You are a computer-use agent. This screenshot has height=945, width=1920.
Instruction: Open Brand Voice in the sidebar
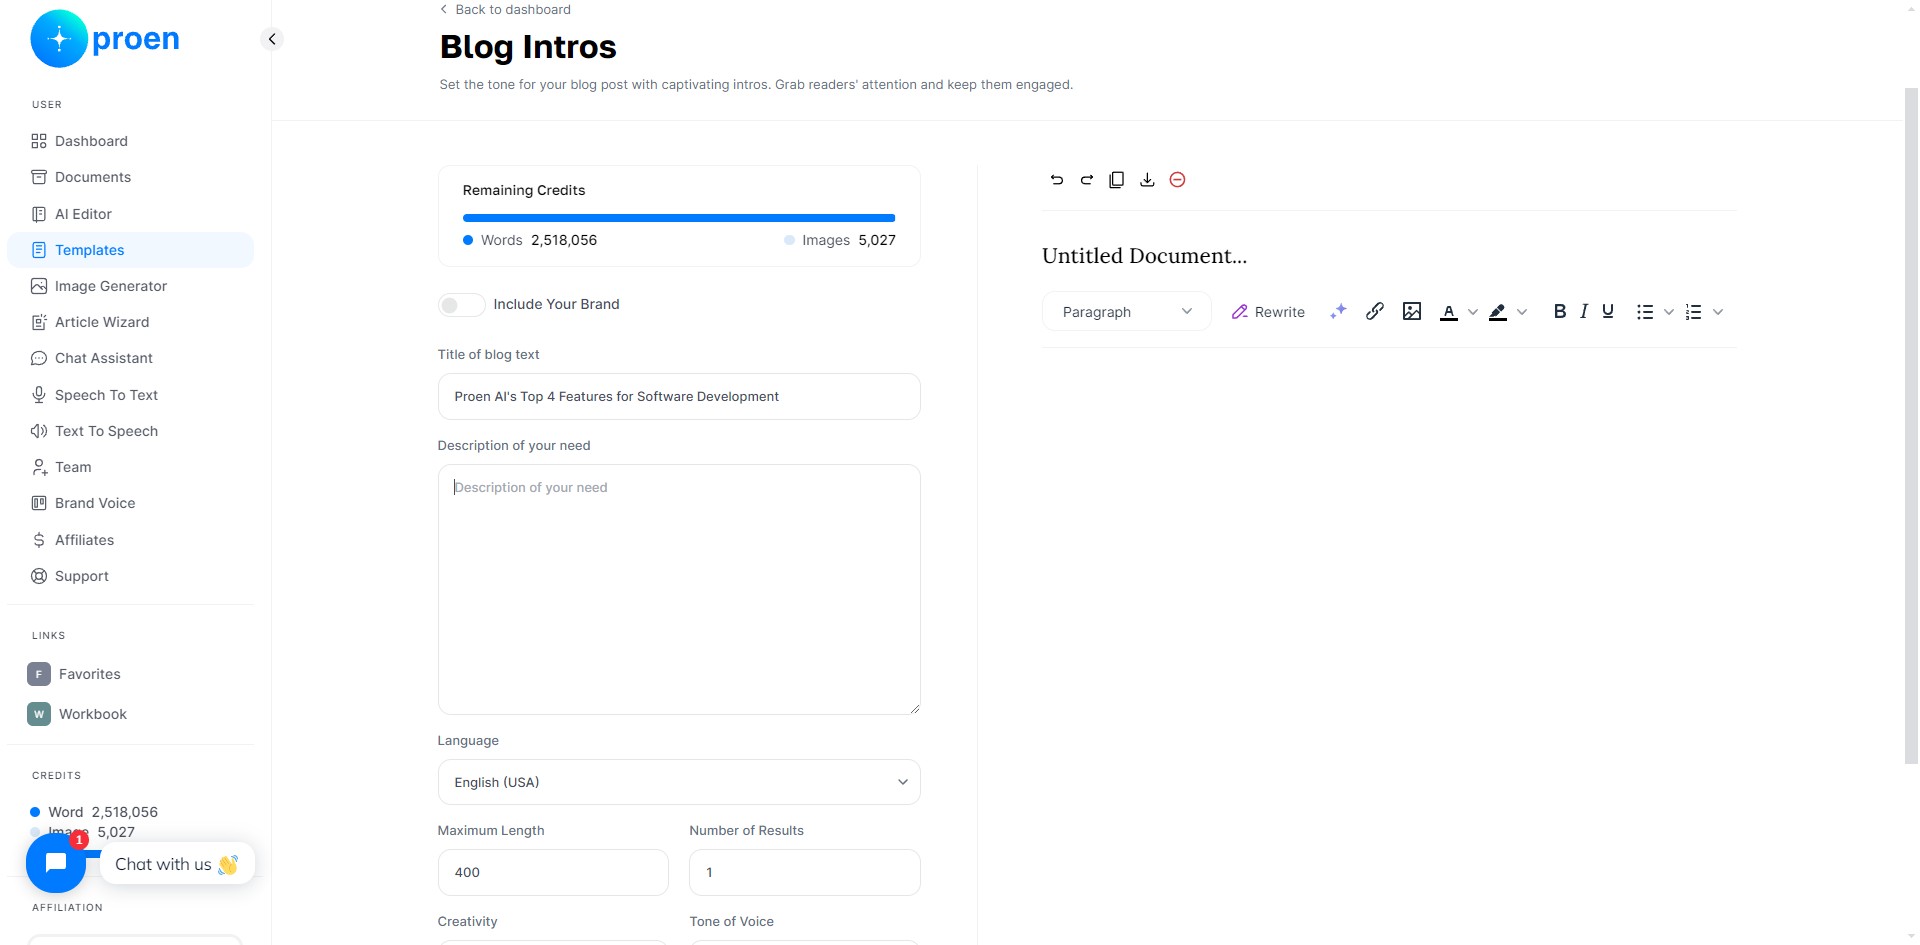coord(130,503)
